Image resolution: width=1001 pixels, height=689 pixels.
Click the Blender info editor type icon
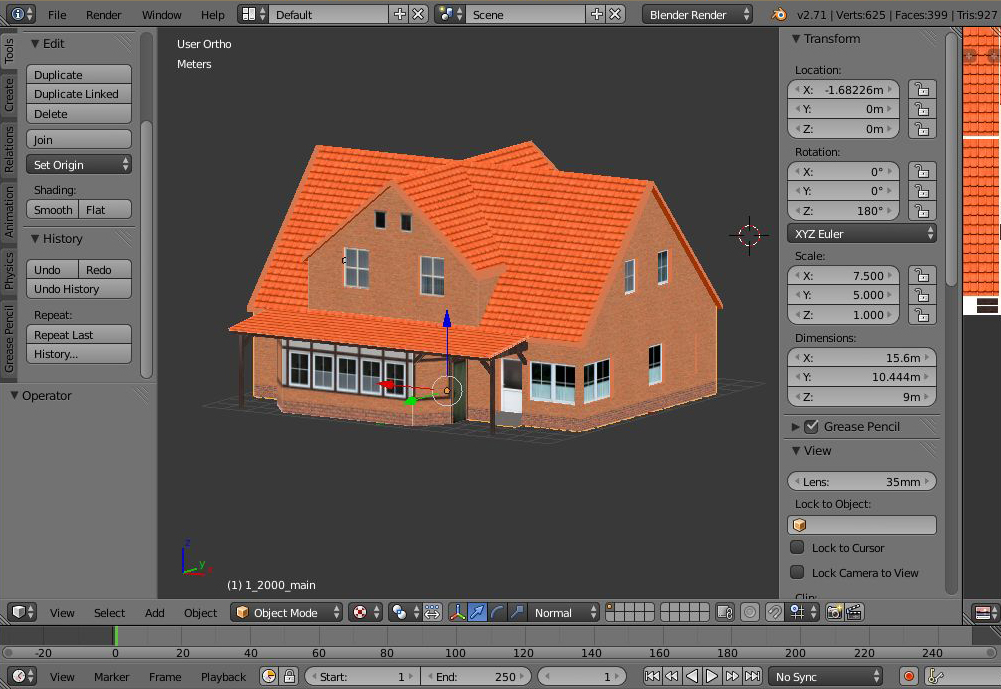click(18, 15)
